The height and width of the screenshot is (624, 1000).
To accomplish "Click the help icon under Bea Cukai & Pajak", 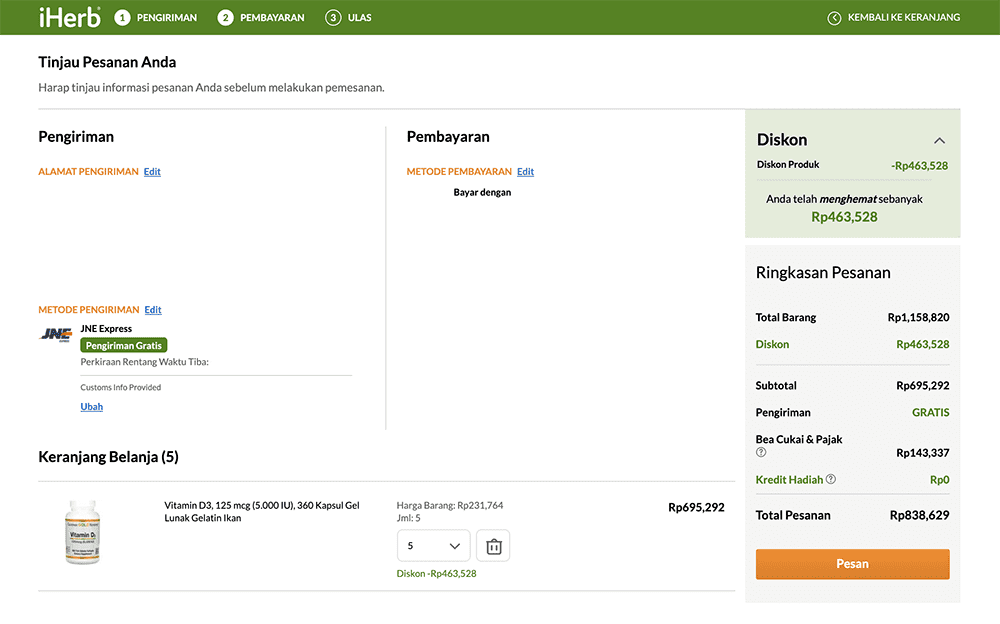I will 761,453.
